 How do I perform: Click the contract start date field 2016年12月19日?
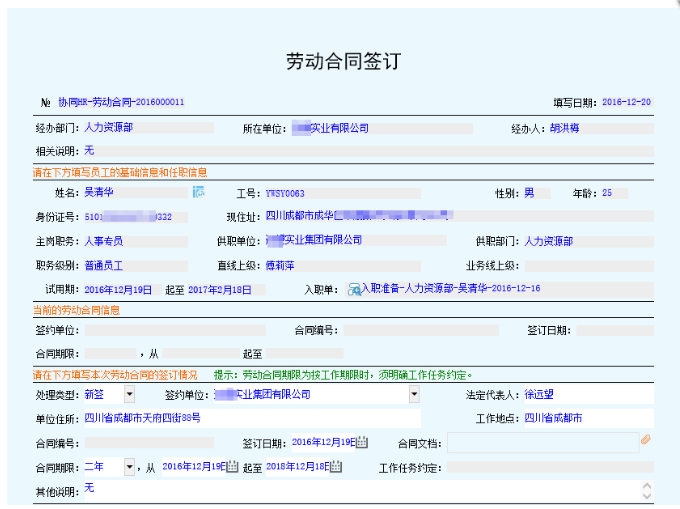194,467
